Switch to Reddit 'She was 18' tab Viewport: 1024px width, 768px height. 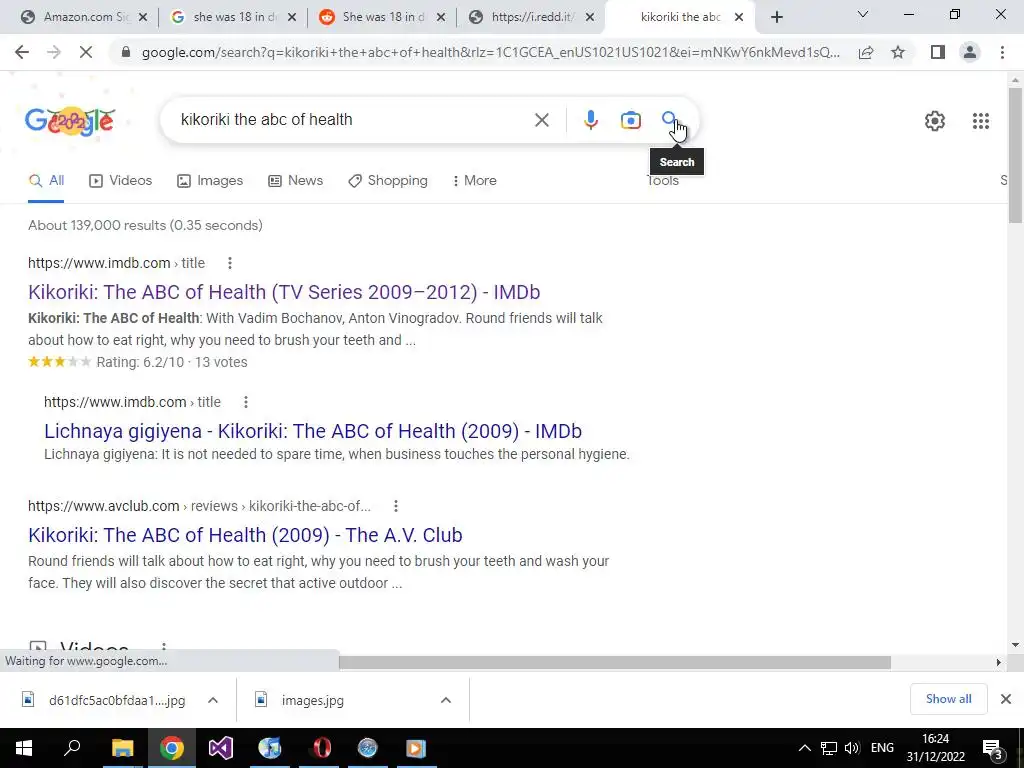tap(382, 18)
